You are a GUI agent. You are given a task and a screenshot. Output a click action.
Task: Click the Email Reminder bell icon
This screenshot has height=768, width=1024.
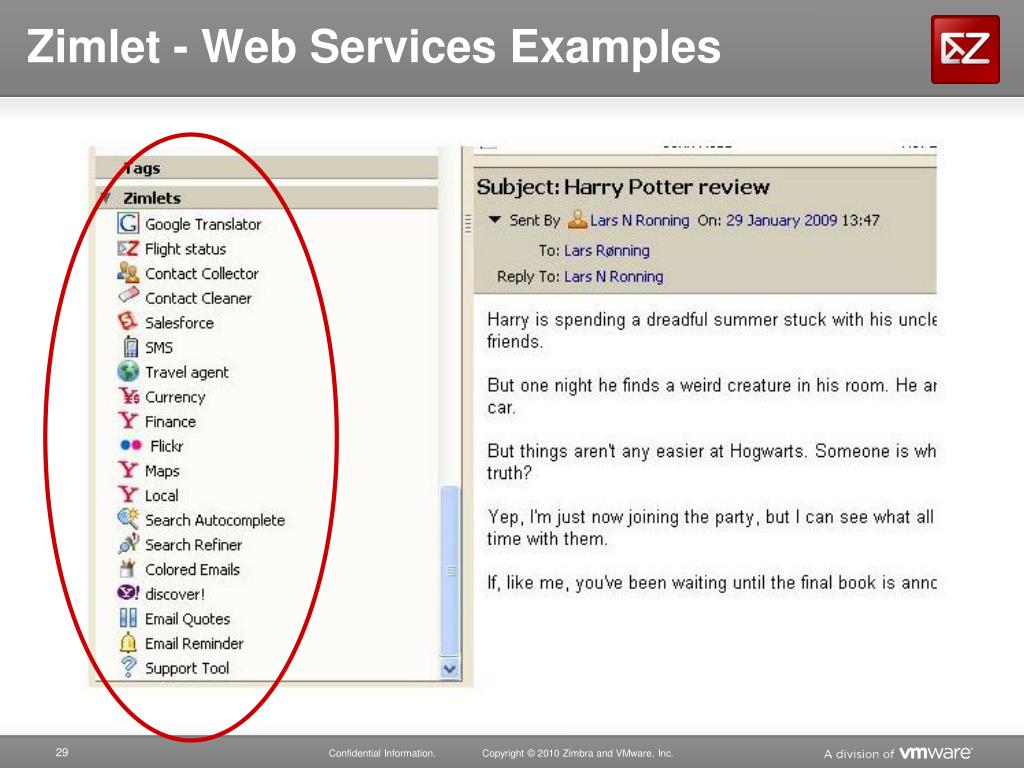[128, 643]
